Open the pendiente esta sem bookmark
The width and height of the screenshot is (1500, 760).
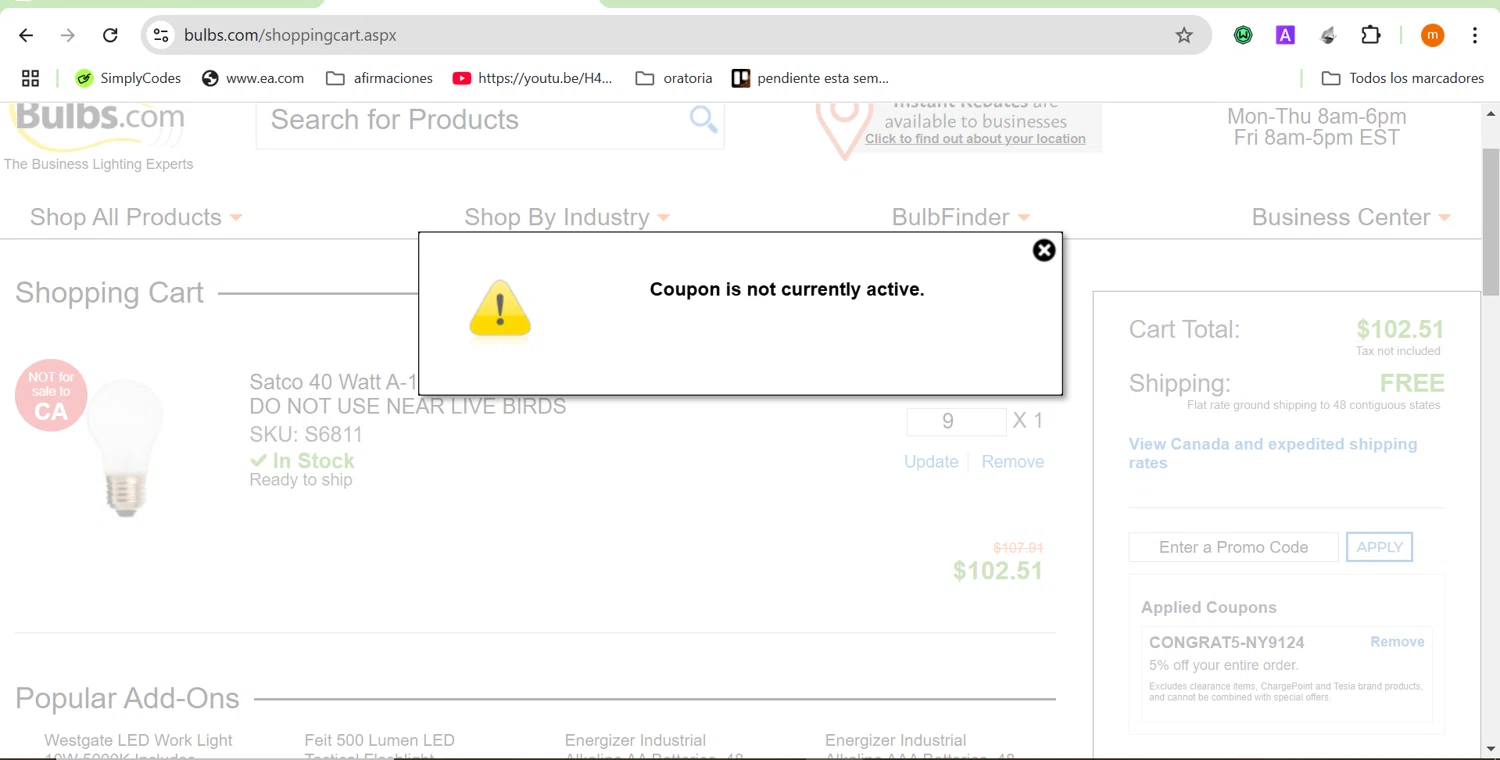(810, 78)
